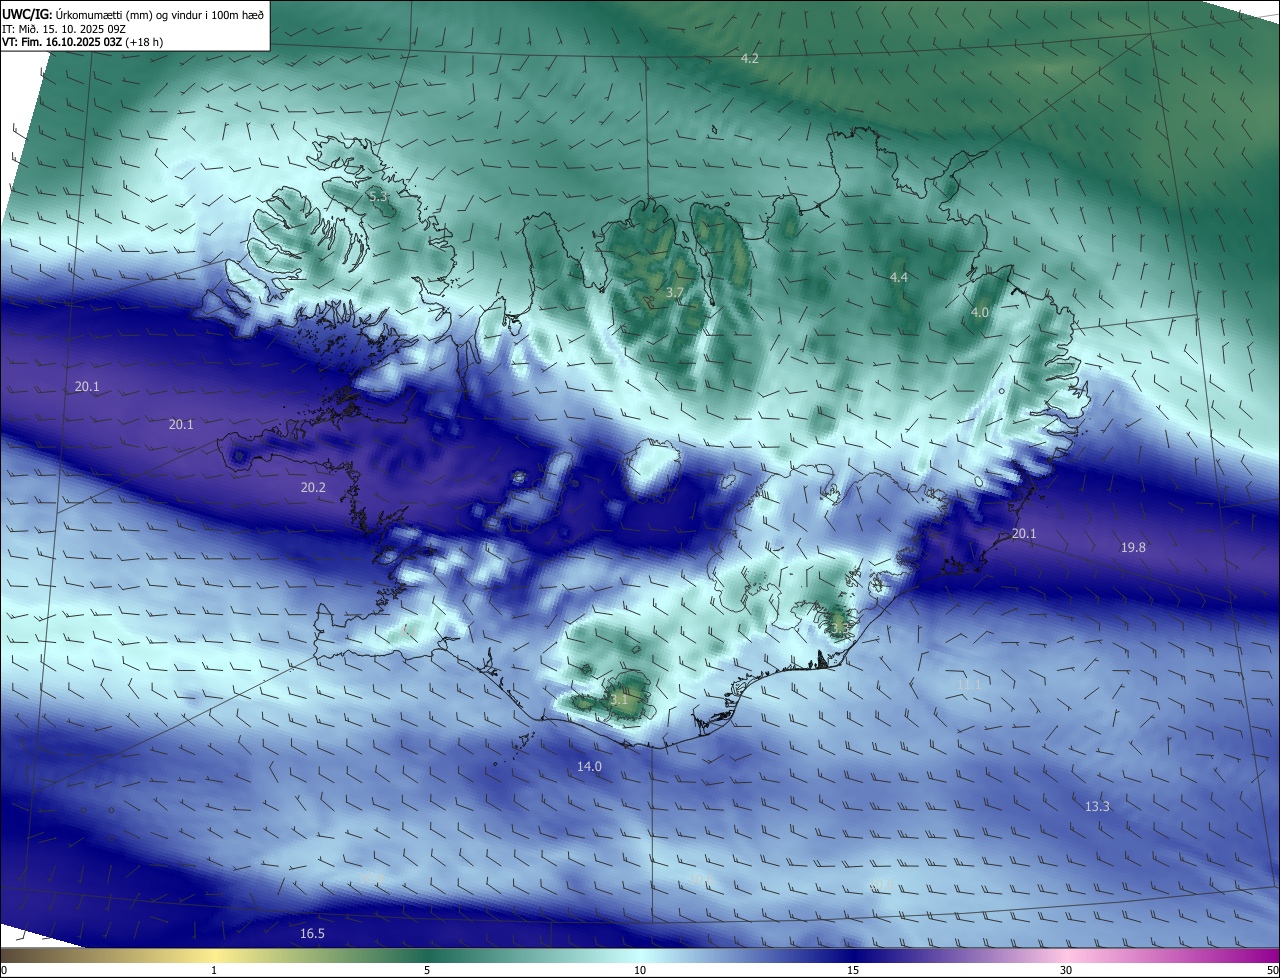
Task: Click the 50 tick on the colour scale
Action: (x=1272, y=970)
